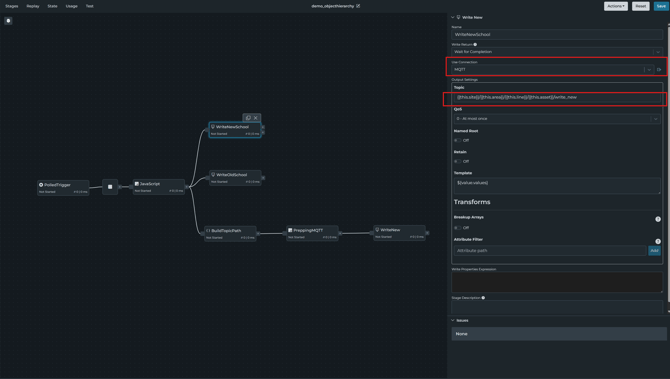This screenshot has height=379, width=670.
Task: Click the output port of WriteOldSchool
Action: coord(263,178)
